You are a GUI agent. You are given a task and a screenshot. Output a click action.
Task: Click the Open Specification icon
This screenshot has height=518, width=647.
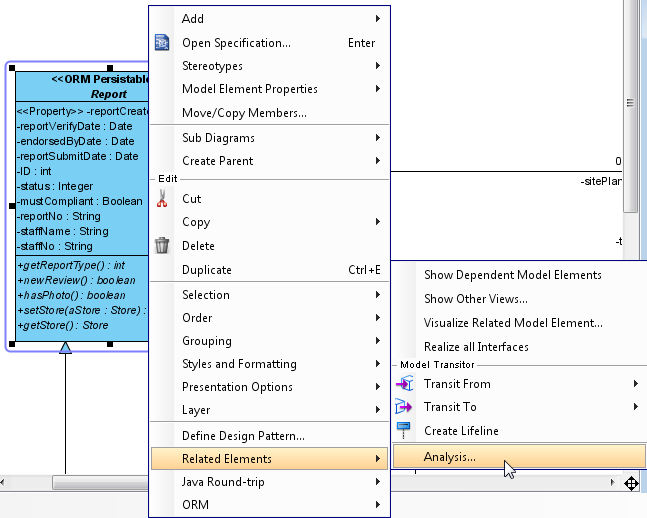pos(162,43)
